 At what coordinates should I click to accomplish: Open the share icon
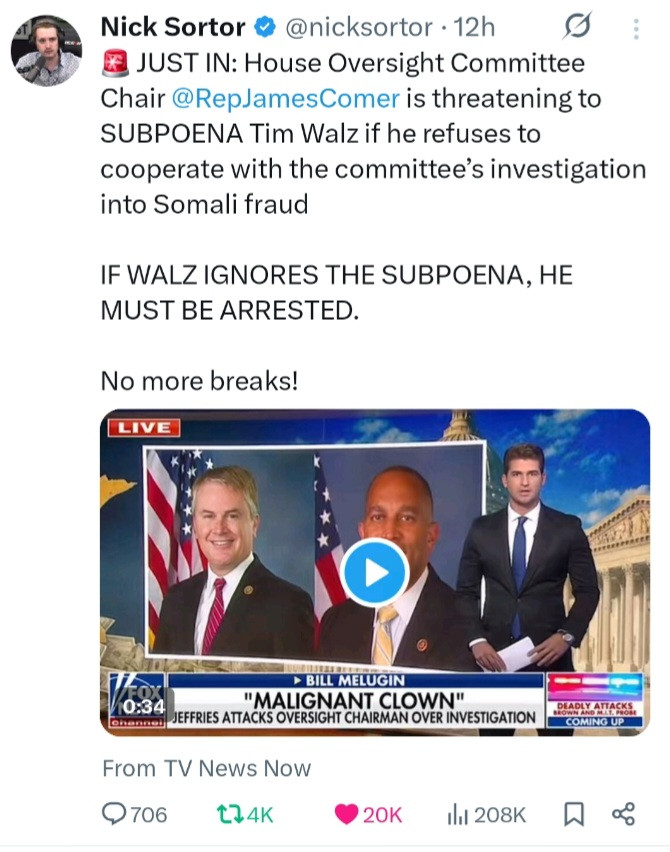pyautogui.click(x=623, y=814)
